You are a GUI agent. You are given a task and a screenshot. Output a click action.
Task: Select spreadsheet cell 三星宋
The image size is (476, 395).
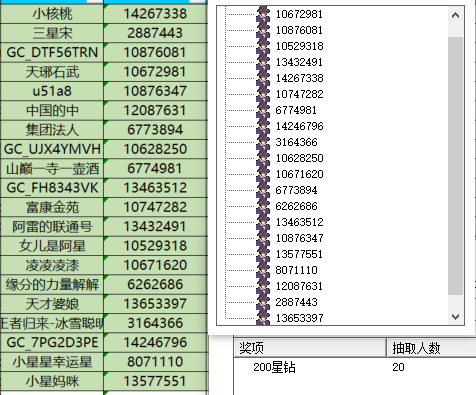(x=52, y=33)
